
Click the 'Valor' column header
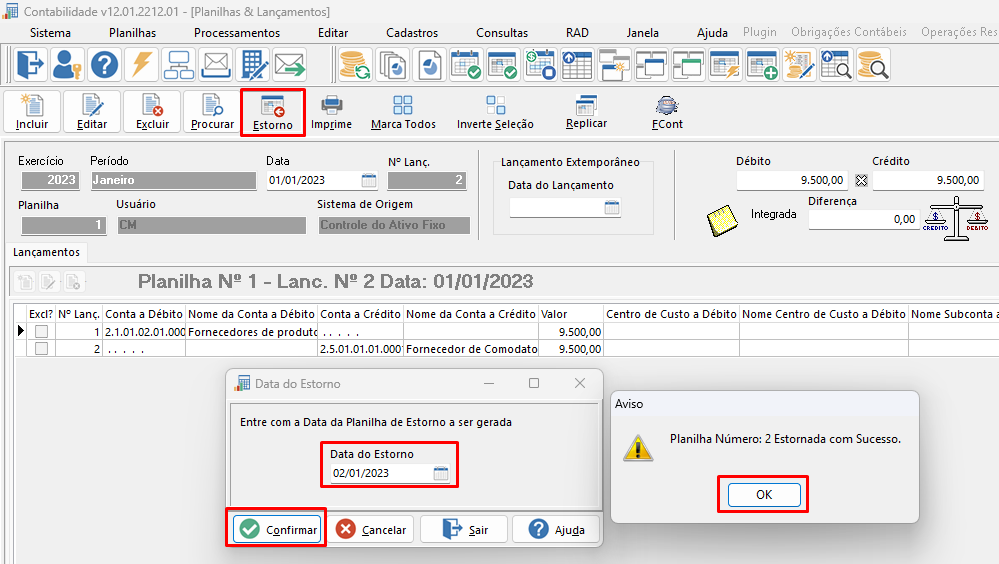coord(570,314)
